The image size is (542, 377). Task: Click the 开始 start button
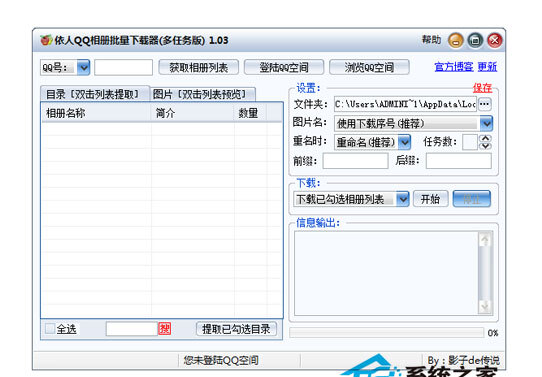click(431, 199)
